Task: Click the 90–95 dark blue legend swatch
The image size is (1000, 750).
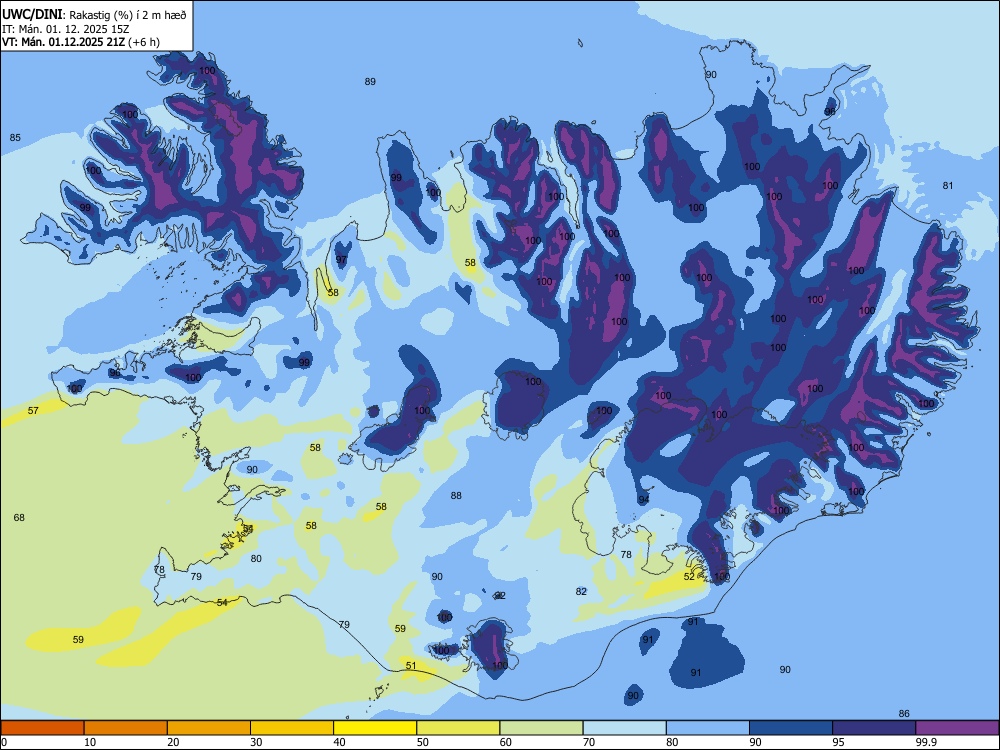Action: [791, 728]
